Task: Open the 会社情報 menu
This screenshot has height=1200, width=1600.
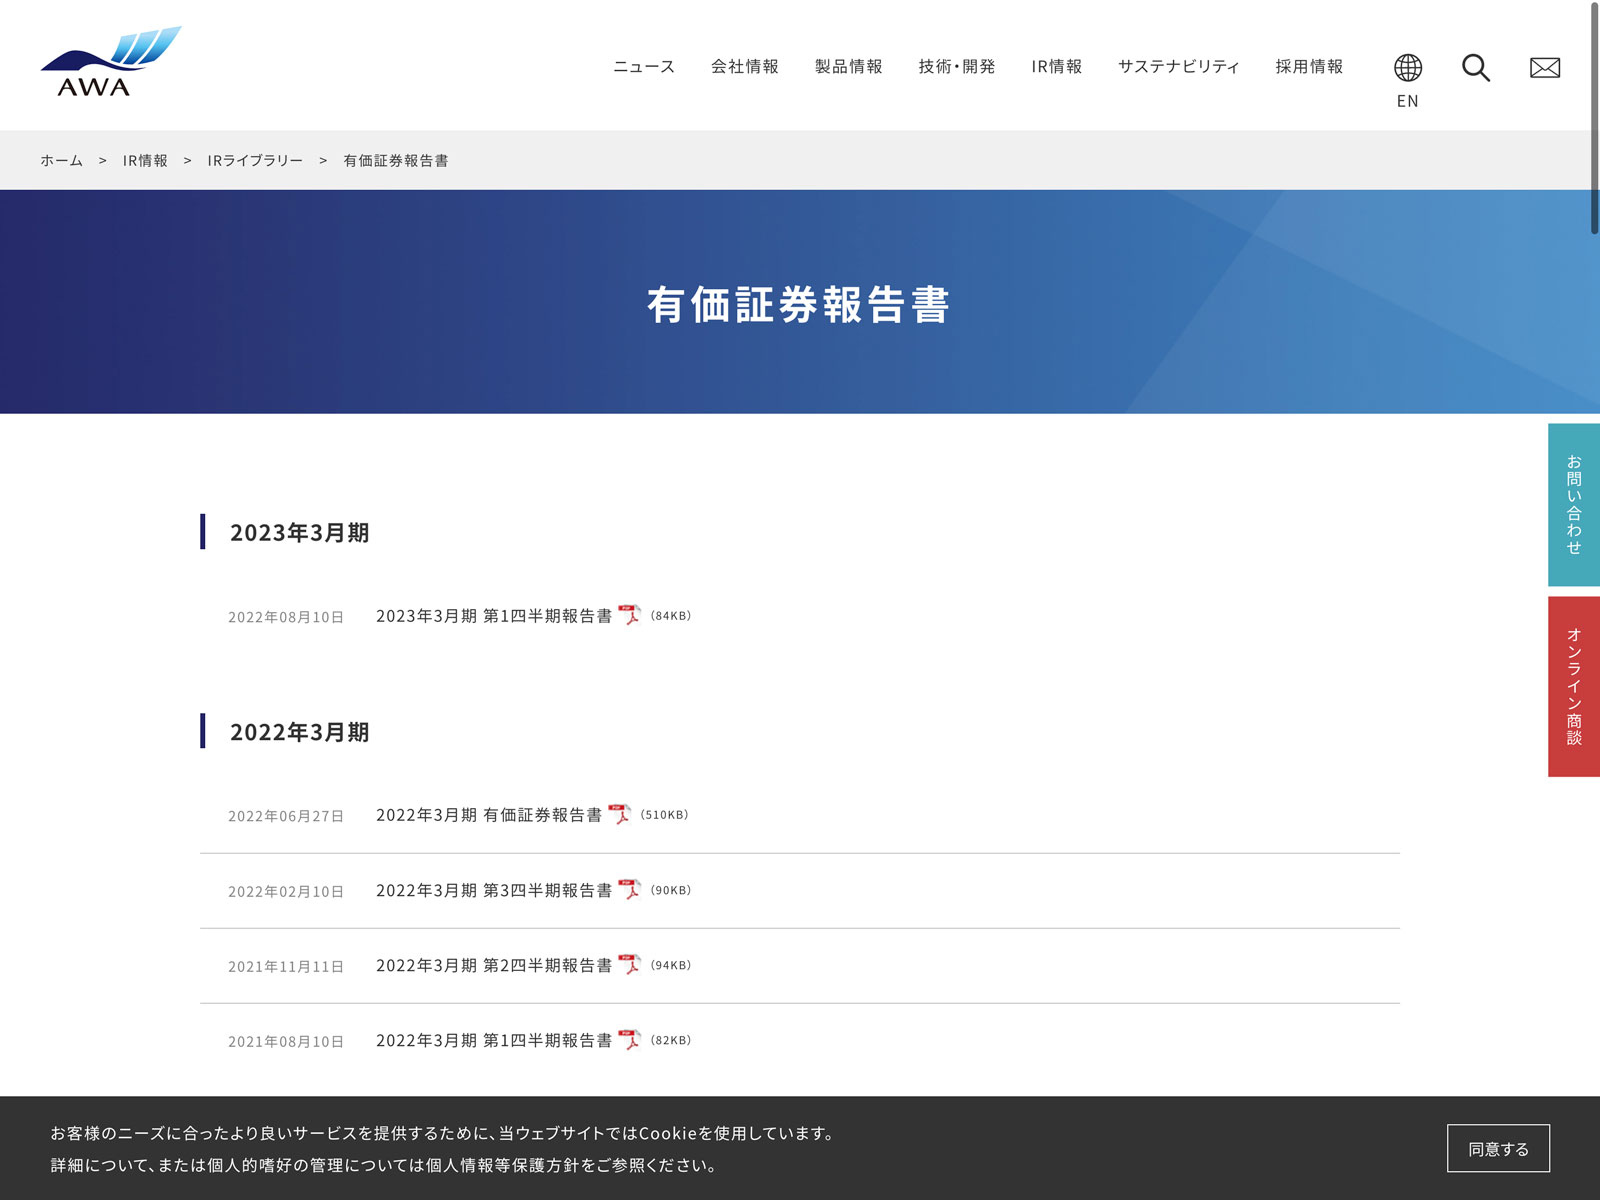Action: pos(745,66)
